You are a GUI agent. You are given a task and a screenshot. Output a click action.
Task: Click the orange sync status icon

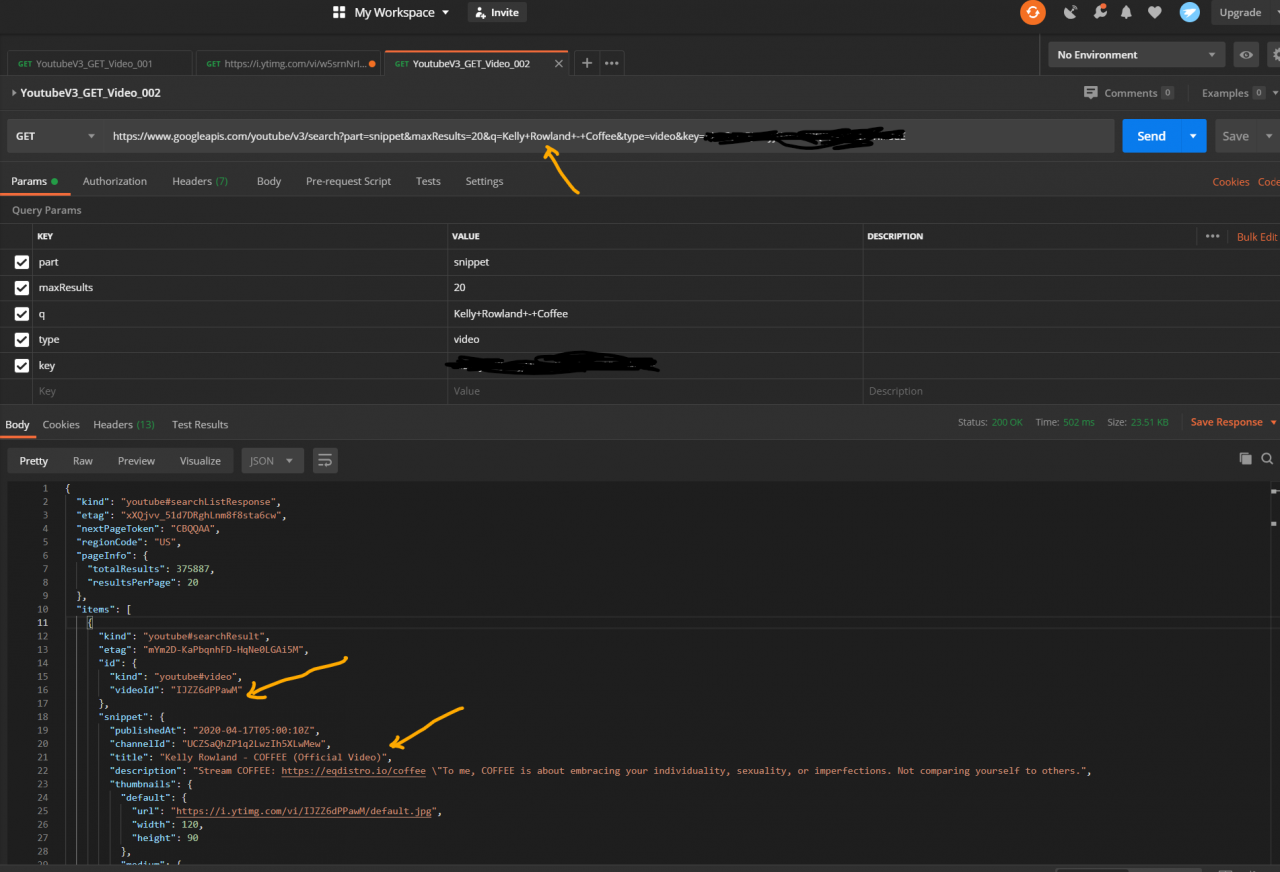[1032, 12]
